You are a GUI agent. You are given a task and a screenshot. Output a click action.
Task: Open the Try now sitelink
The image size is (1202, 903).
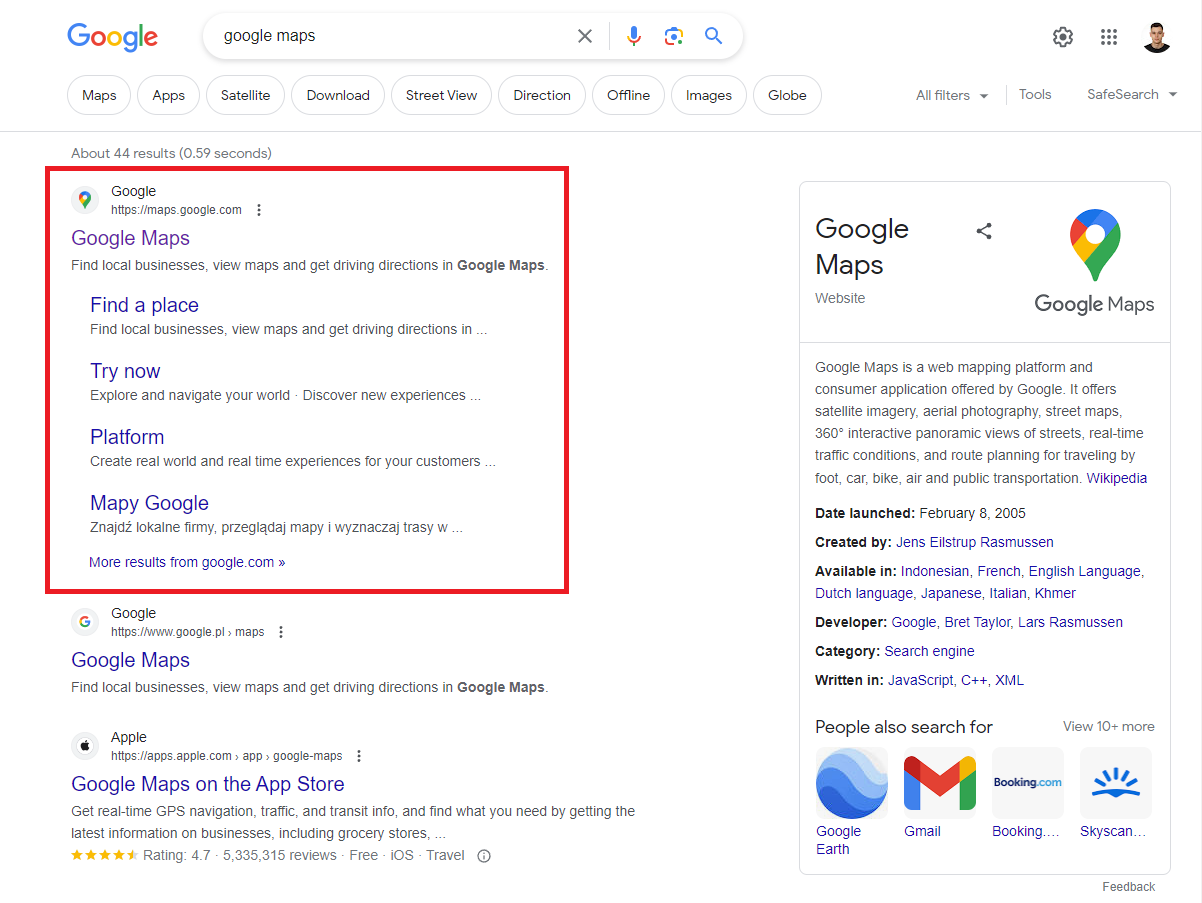coord(125,371)
